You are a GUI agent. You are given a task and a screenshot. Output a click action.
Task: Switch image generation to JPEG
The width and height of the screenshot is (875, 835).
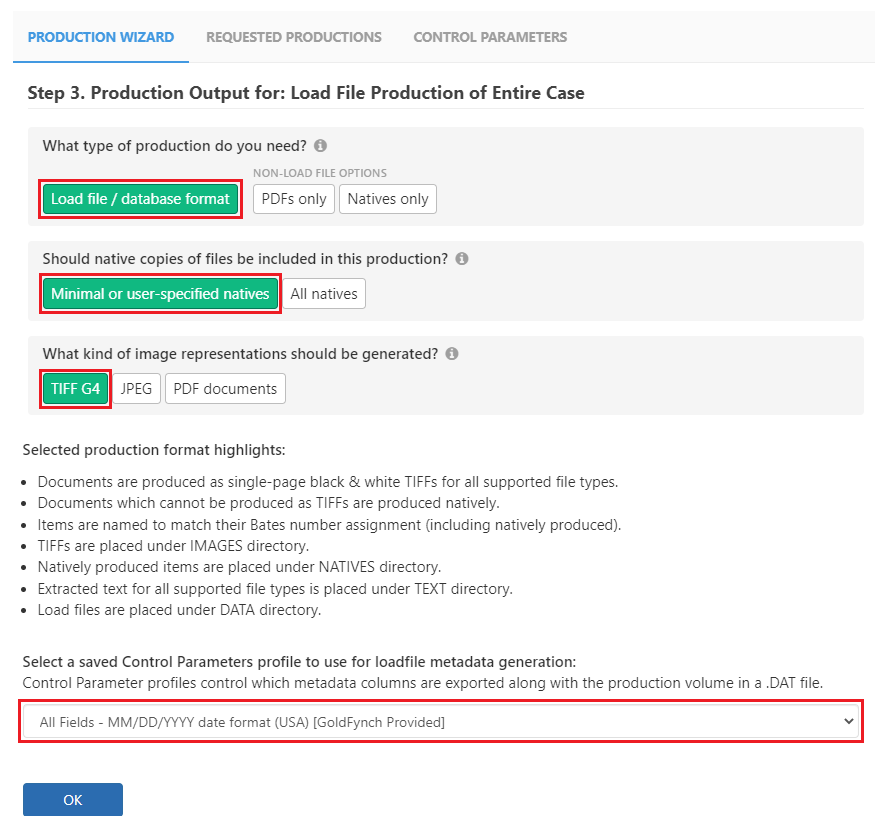tap(136, 388)
